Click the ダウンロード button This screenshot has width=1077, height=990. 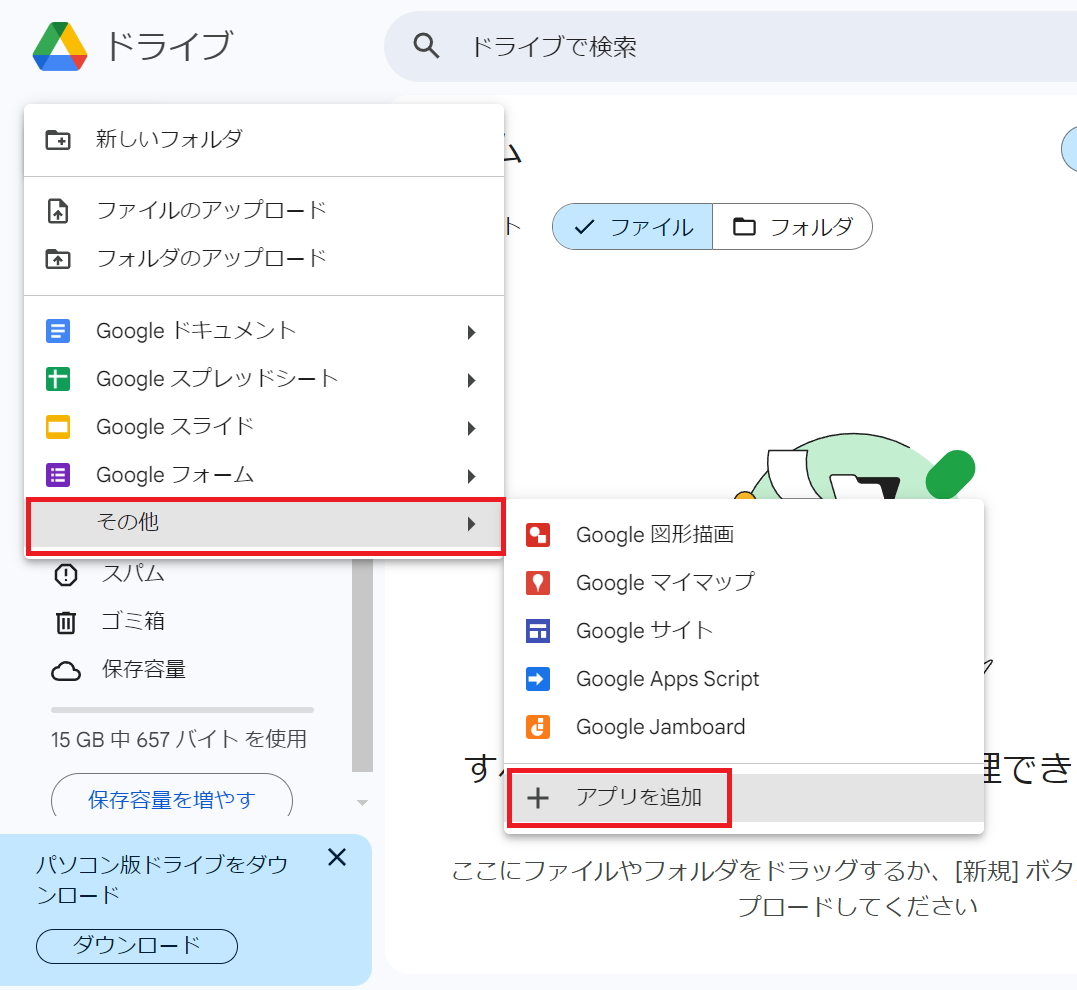click(136, 946)
